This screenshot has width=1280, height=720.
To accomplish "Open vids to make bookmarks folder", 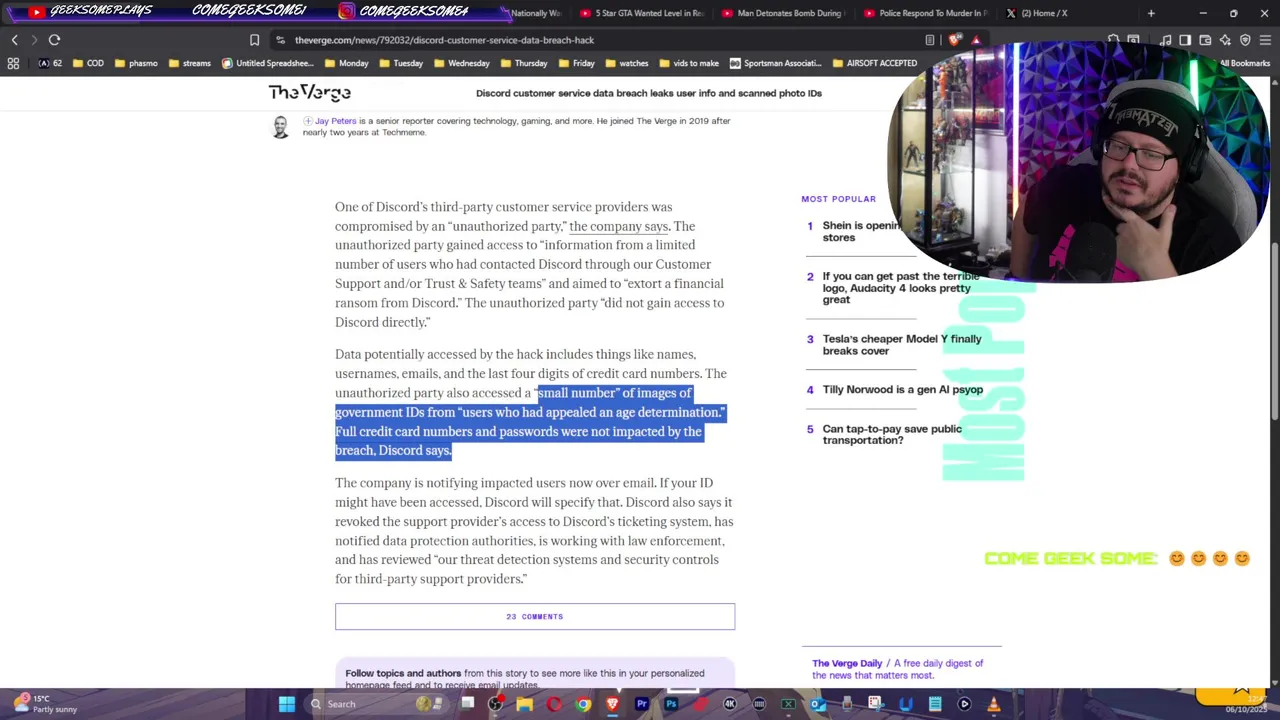I will tap(689, 63).
